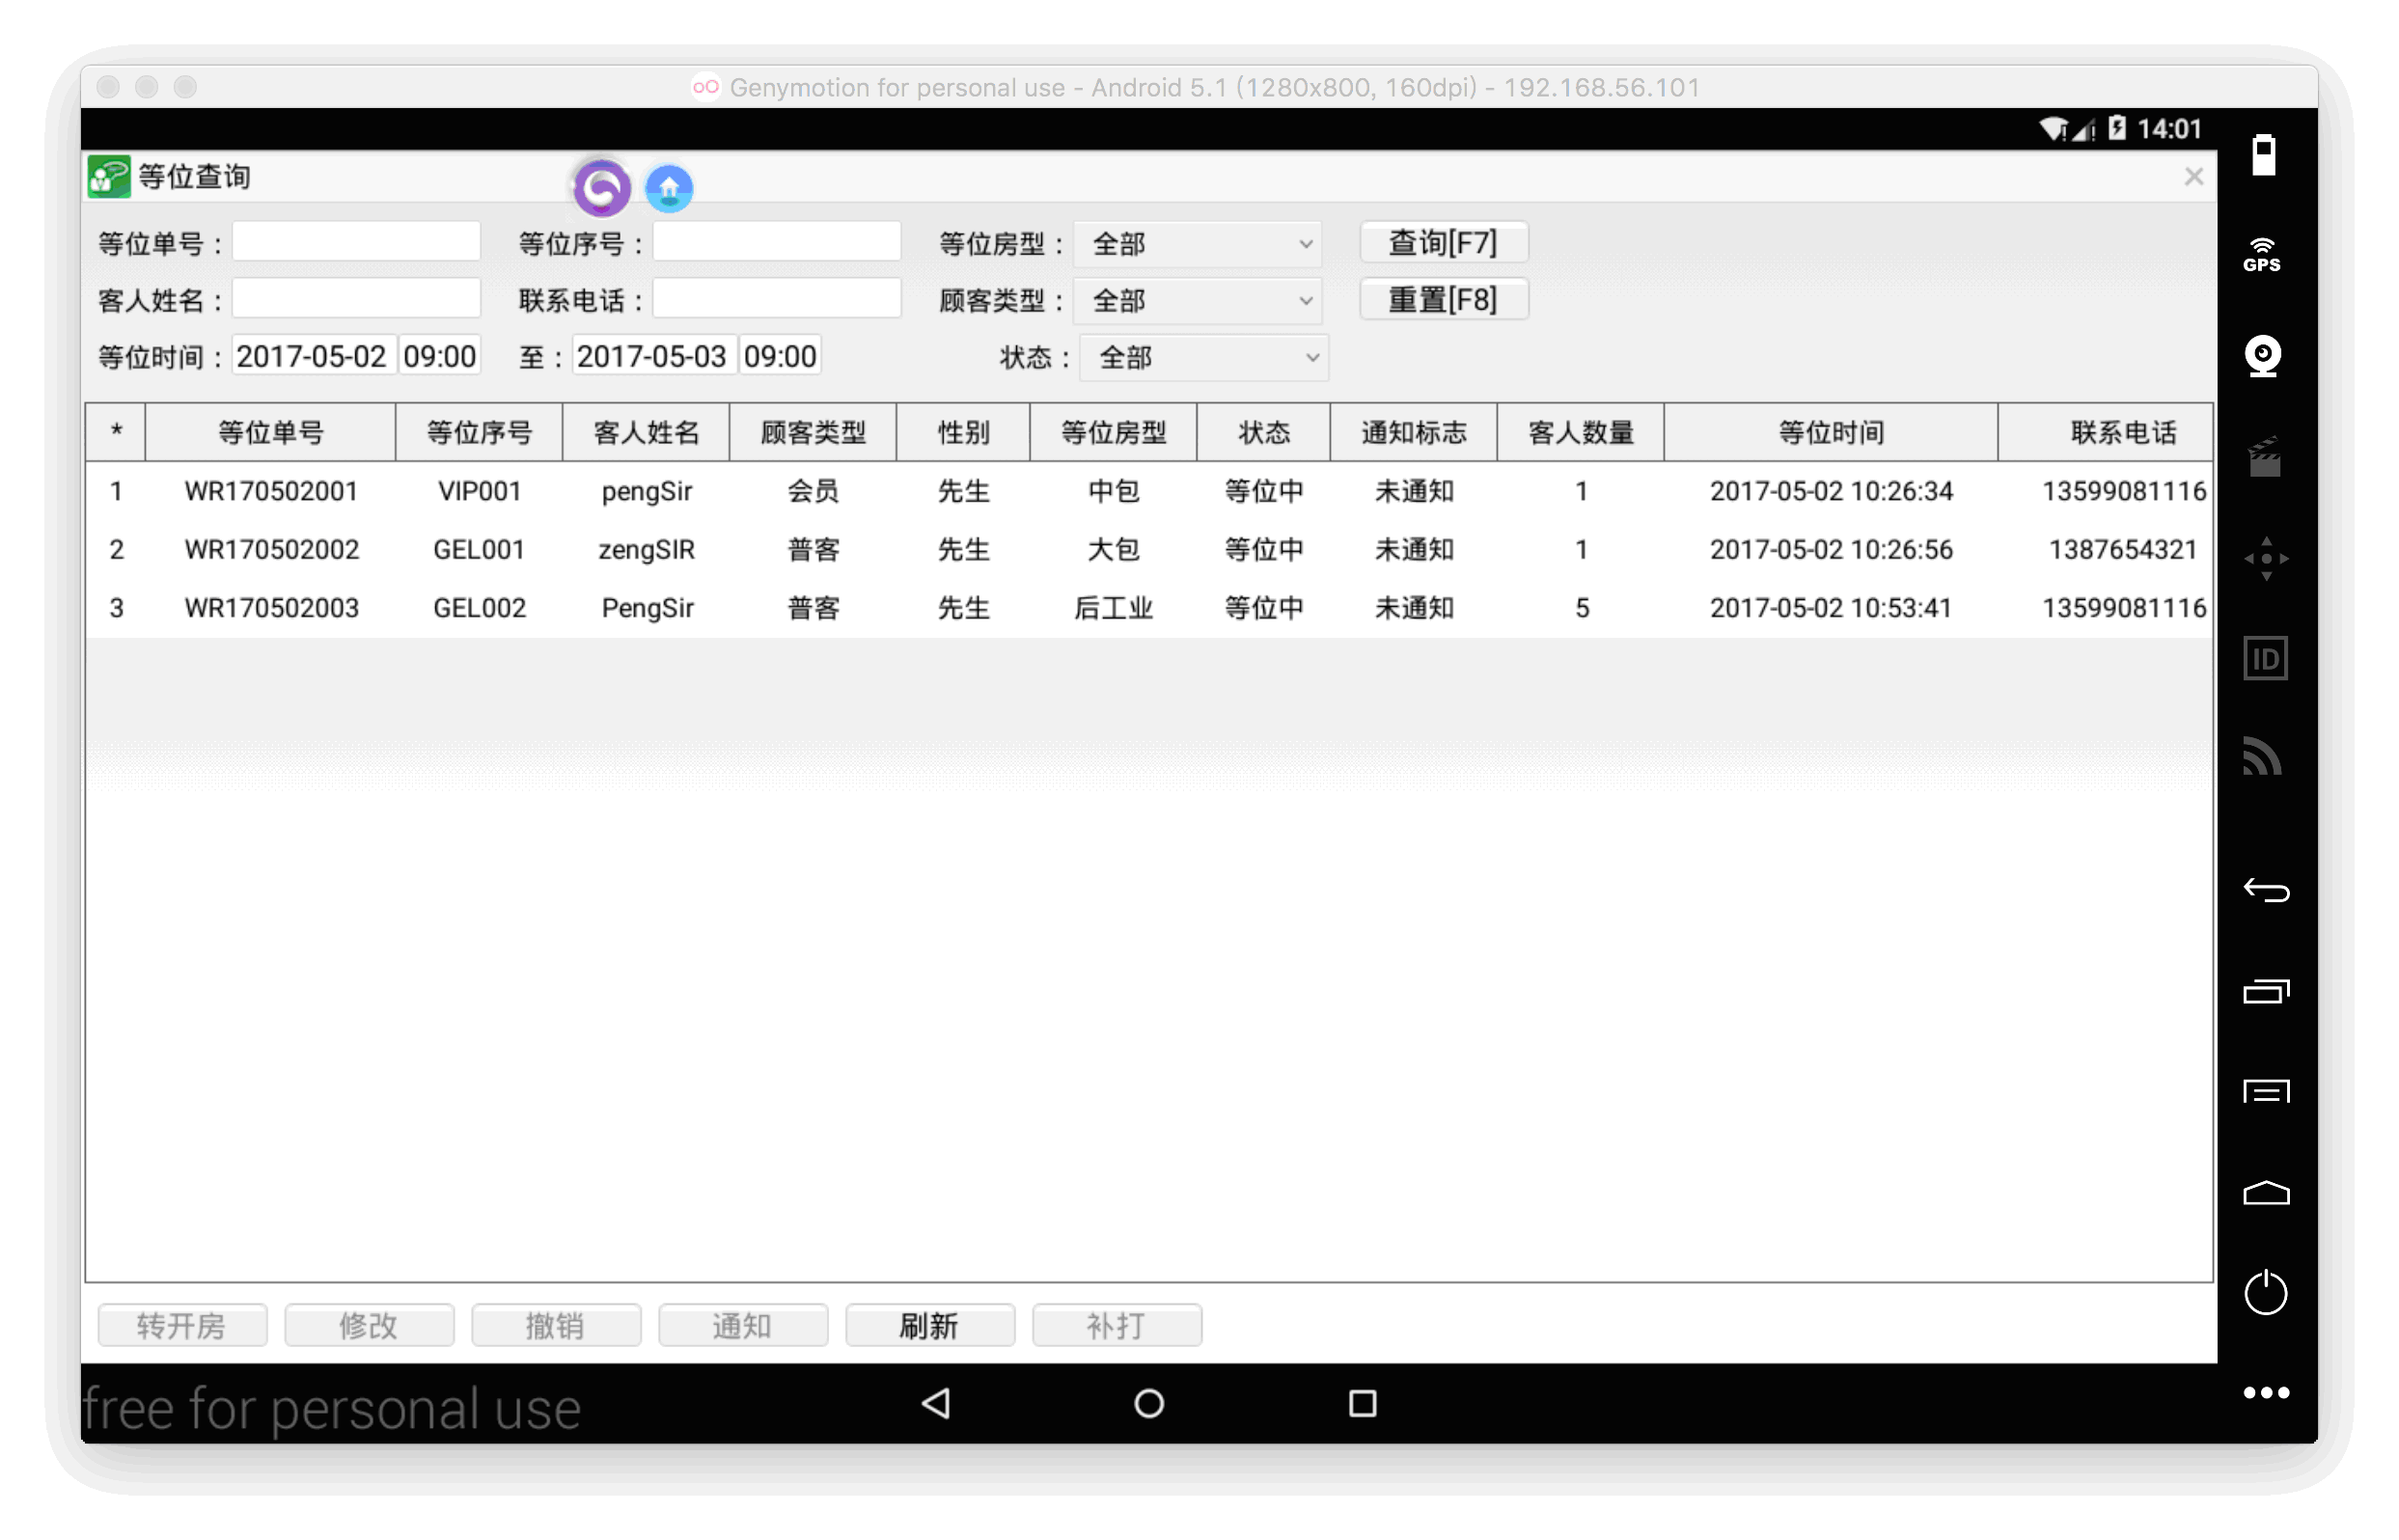2399x1540 pixels.
Task: Click VIP001 cell
Action: tap(480, 491)
